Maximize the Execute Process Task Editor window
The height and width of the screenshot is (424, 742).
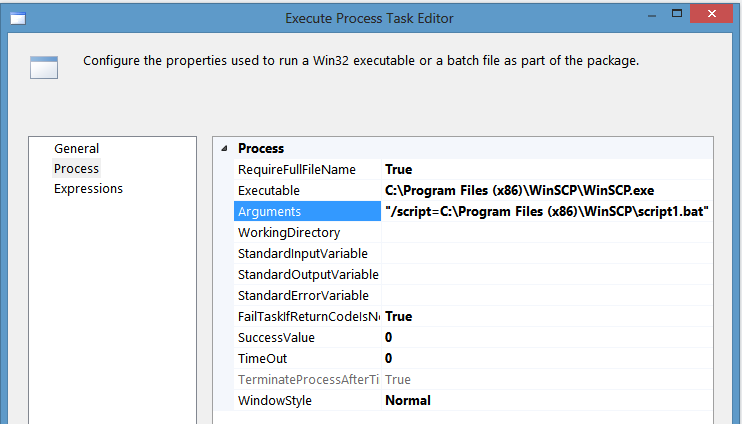677,14
